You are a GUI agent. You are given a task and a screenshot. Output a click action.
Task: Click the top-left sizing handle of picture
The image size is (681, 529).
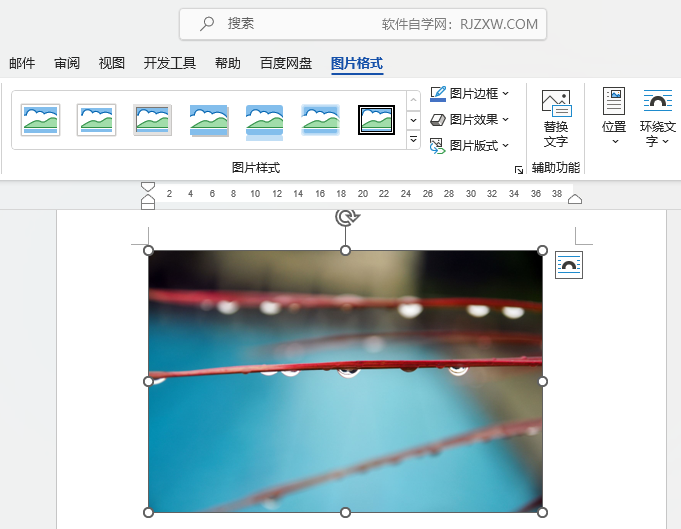click(148, 251)
